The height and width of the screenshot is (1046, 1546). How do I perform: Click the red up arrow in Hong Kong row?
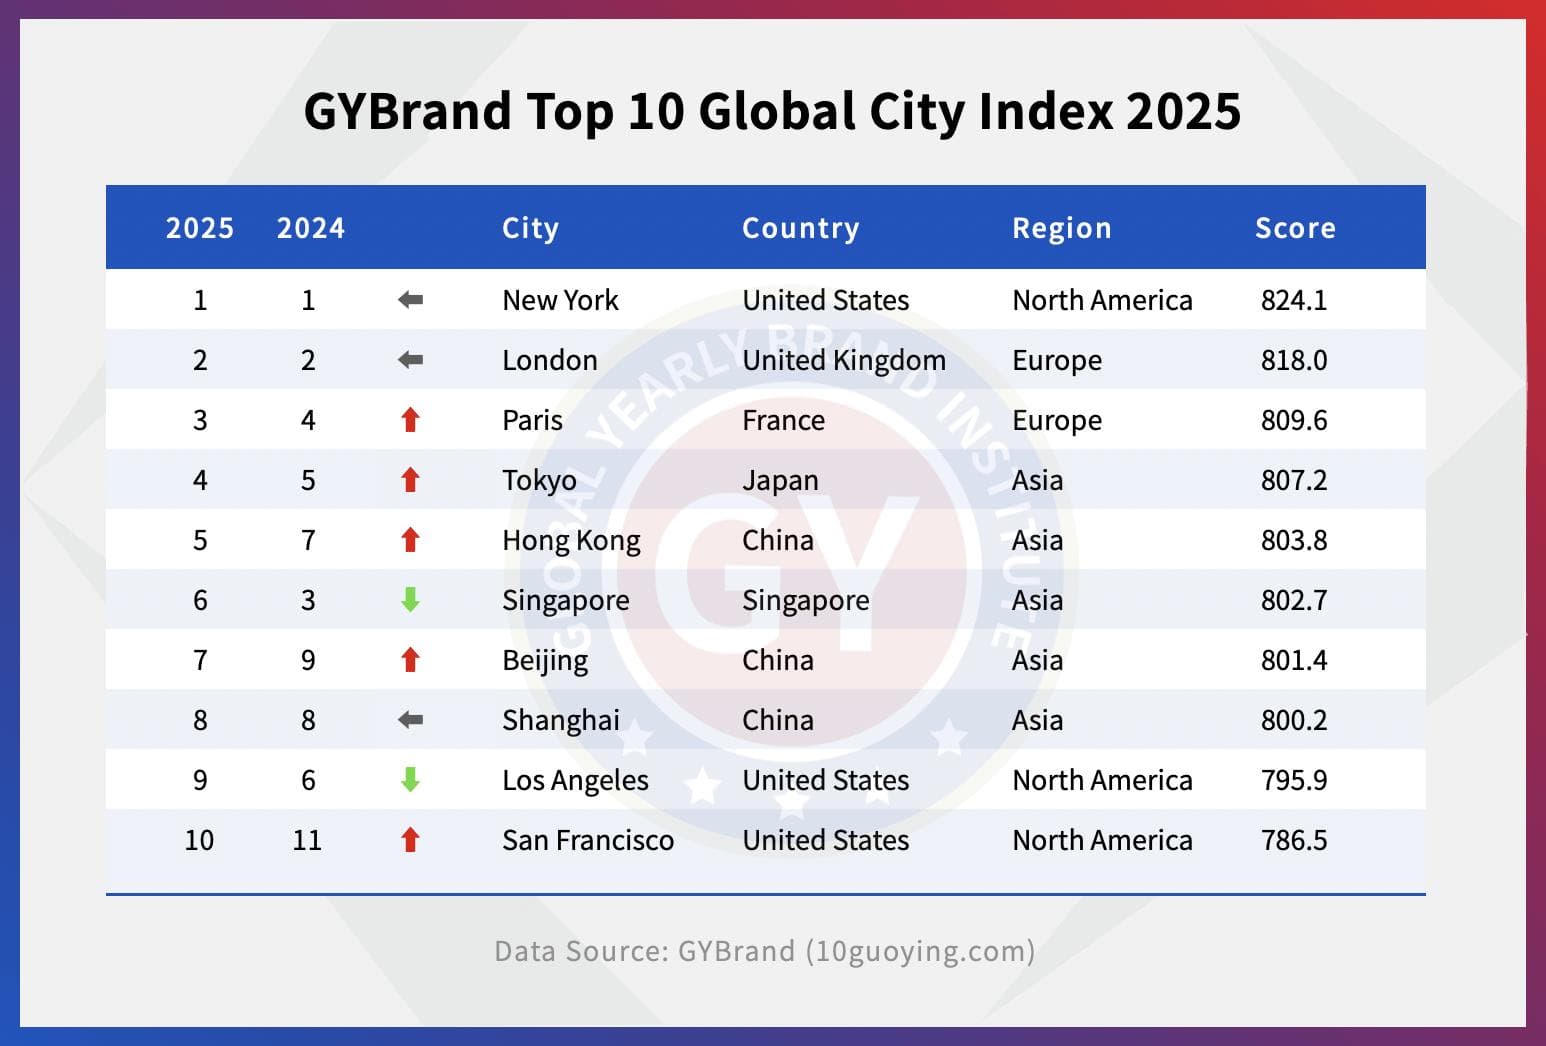tap(410, 540)
